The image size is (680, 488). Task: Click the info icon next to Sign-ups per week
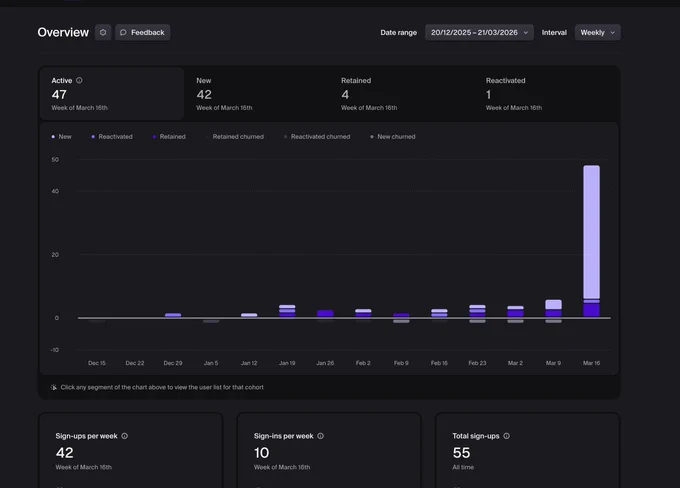point(124,436)
